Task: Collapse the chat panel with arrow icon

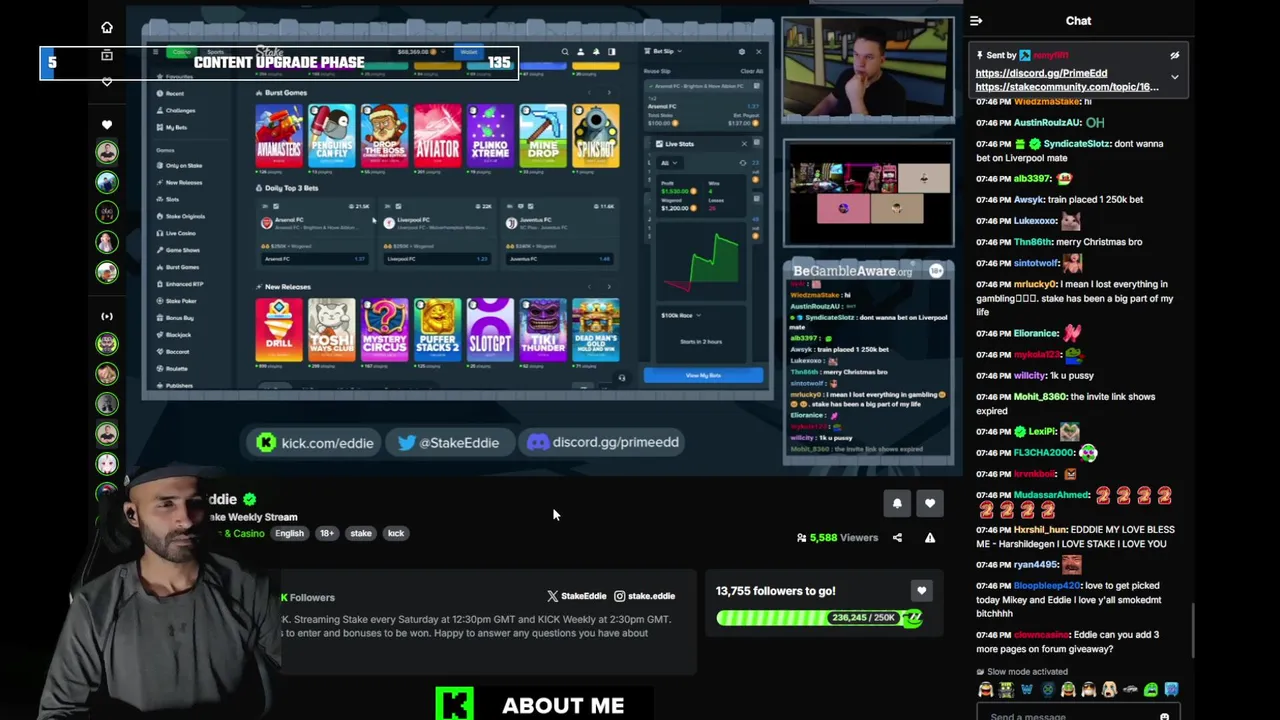Action: coord(976,21)
